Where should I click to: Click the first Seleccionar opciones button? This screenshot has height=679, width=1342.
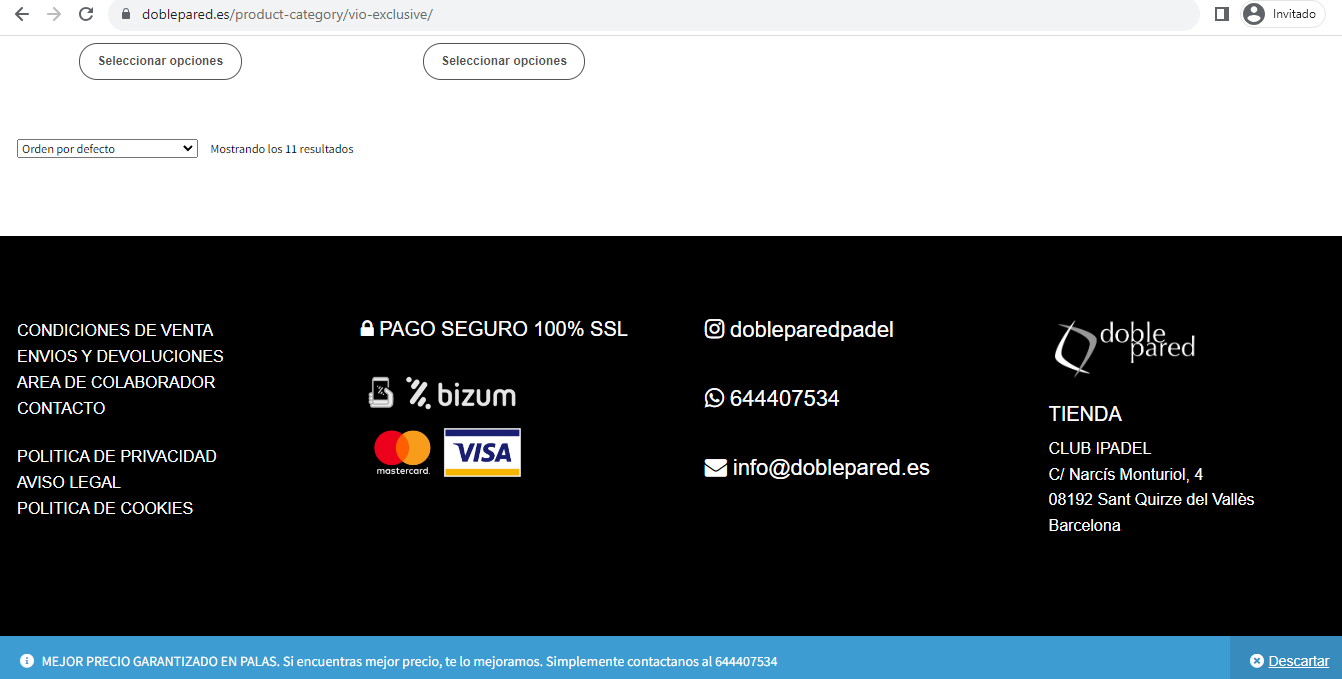tap(160, 61)
